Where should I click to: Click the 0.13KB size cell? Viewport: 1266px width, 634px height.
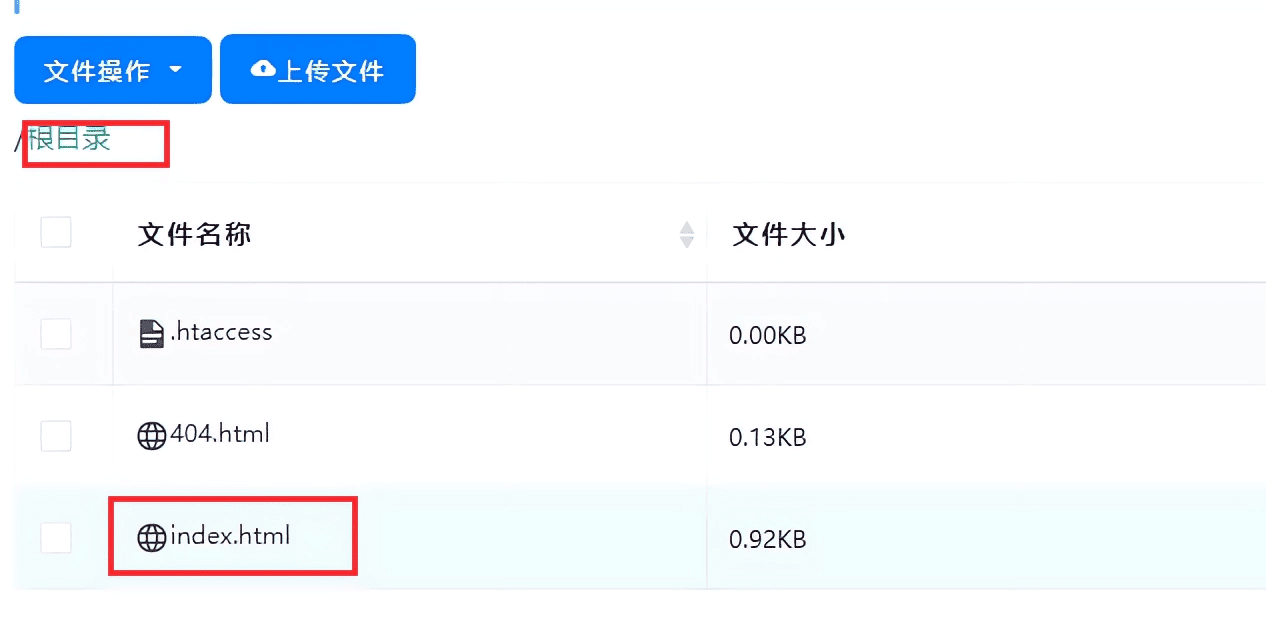(x=767, y=438)
